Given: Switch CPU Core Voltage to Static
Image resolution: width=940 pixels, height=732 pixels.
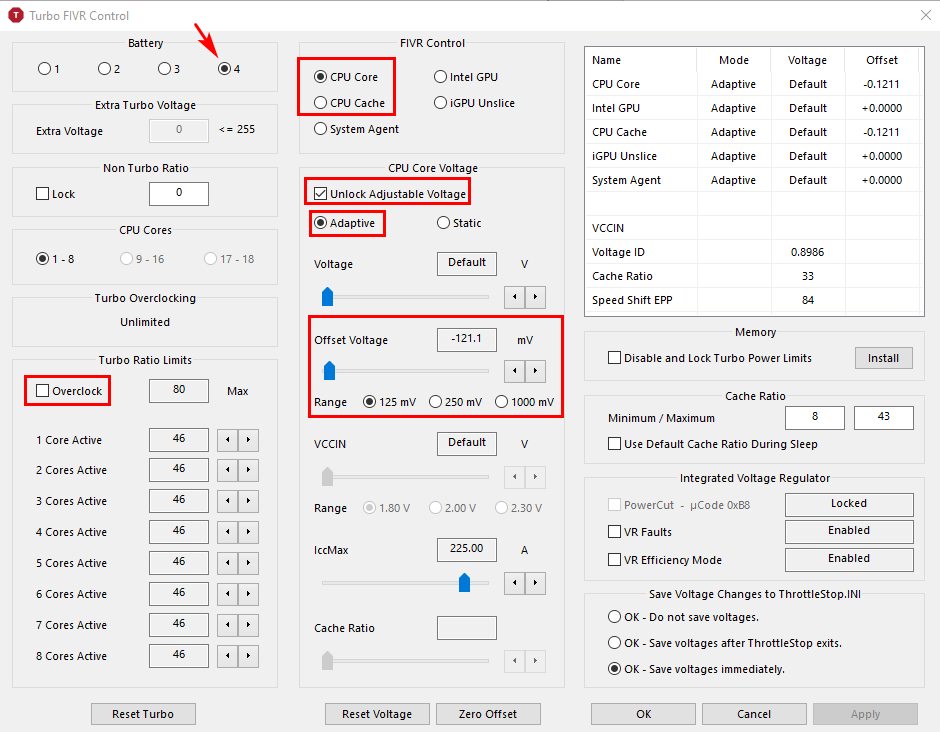Looking at the screenshot, I should click(459, 223).
